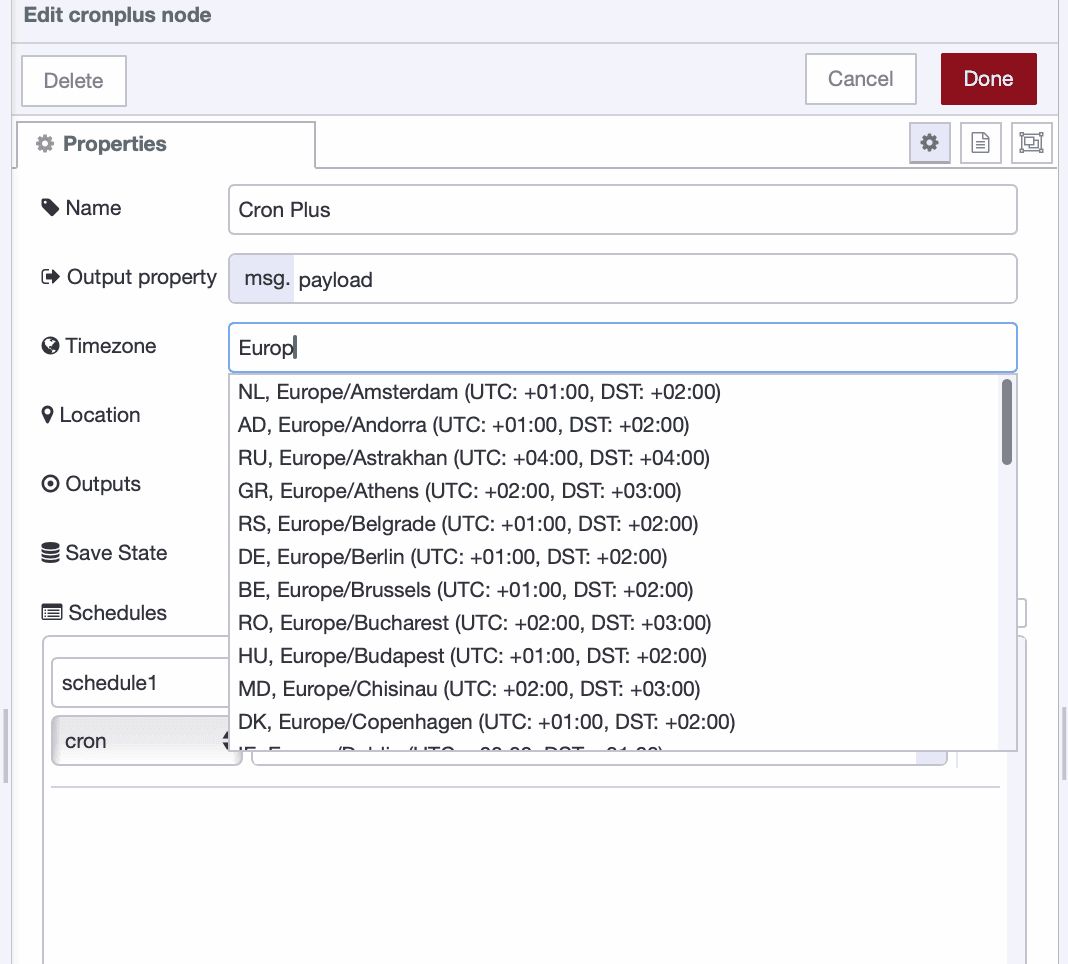Open the cron type dropdown for schedule1
This screenshot has width=1068, height=964.
pos(146,740)
